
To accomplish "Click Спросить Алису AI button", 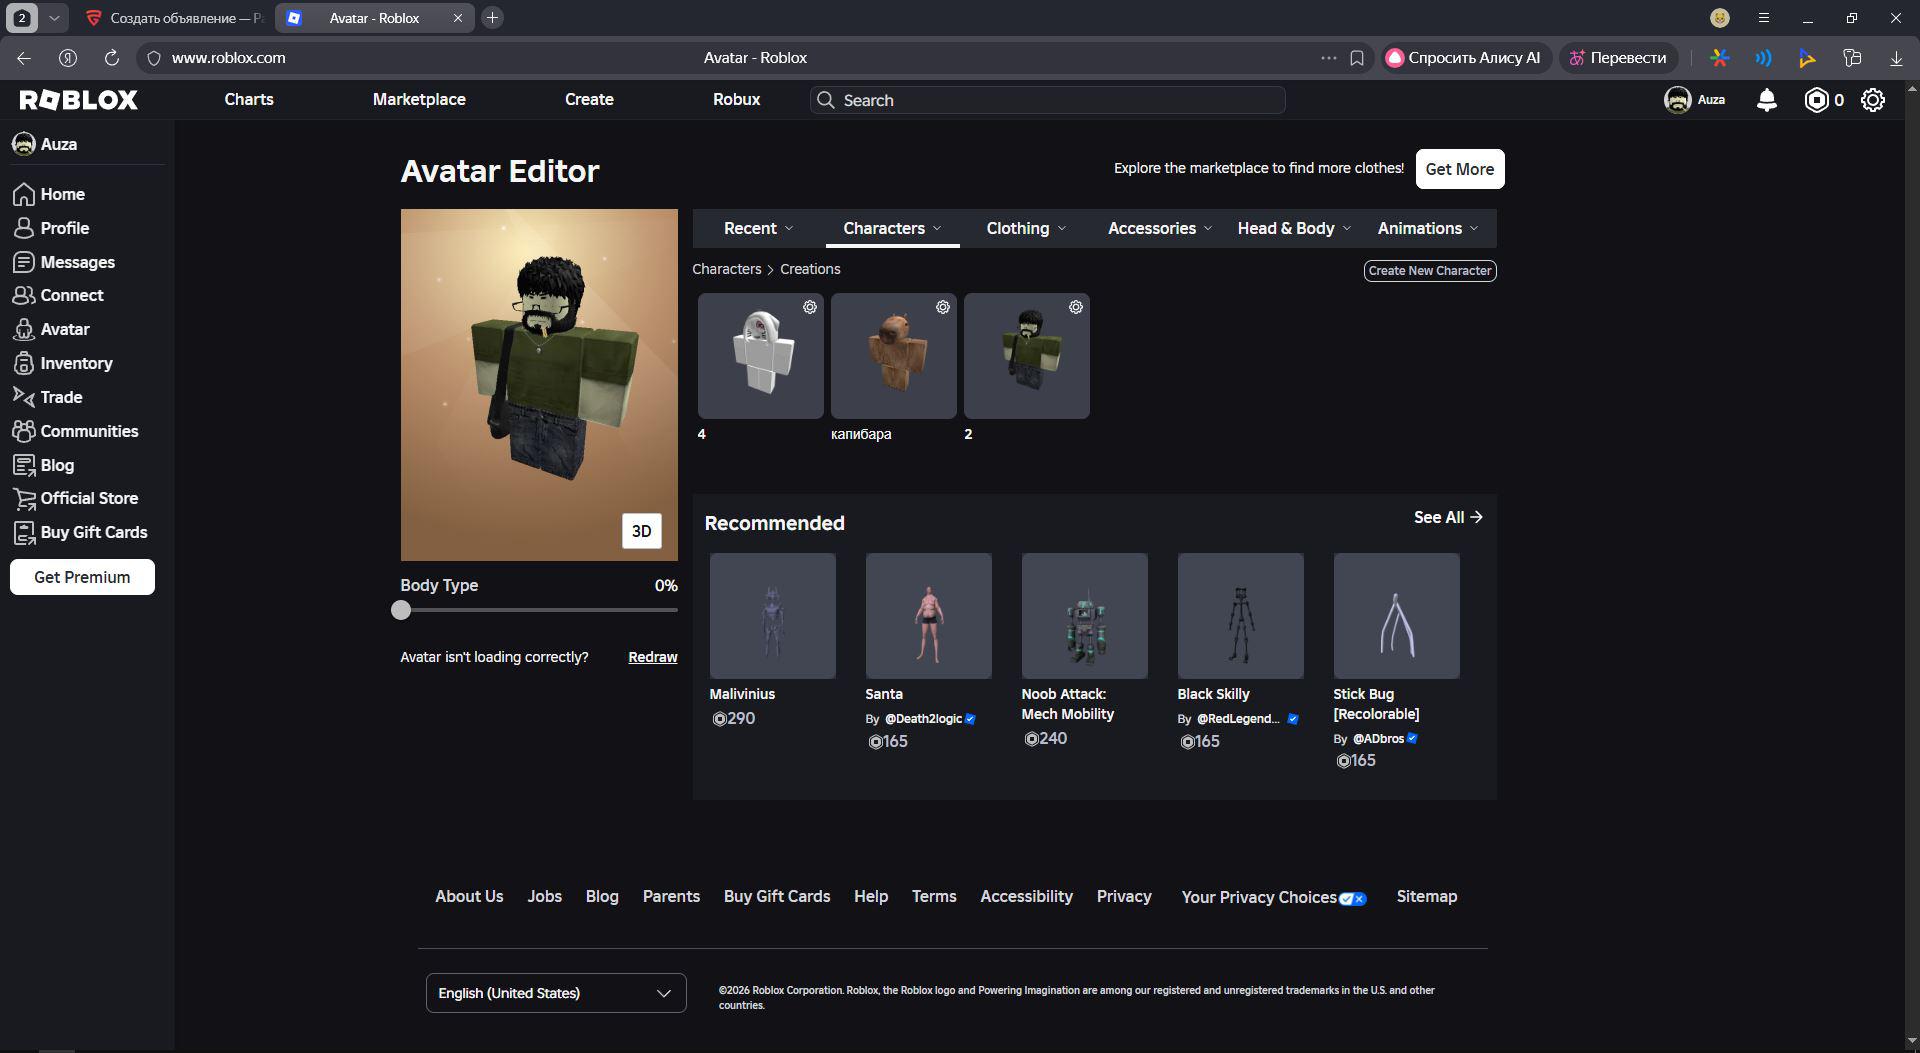I will 1466,58.
